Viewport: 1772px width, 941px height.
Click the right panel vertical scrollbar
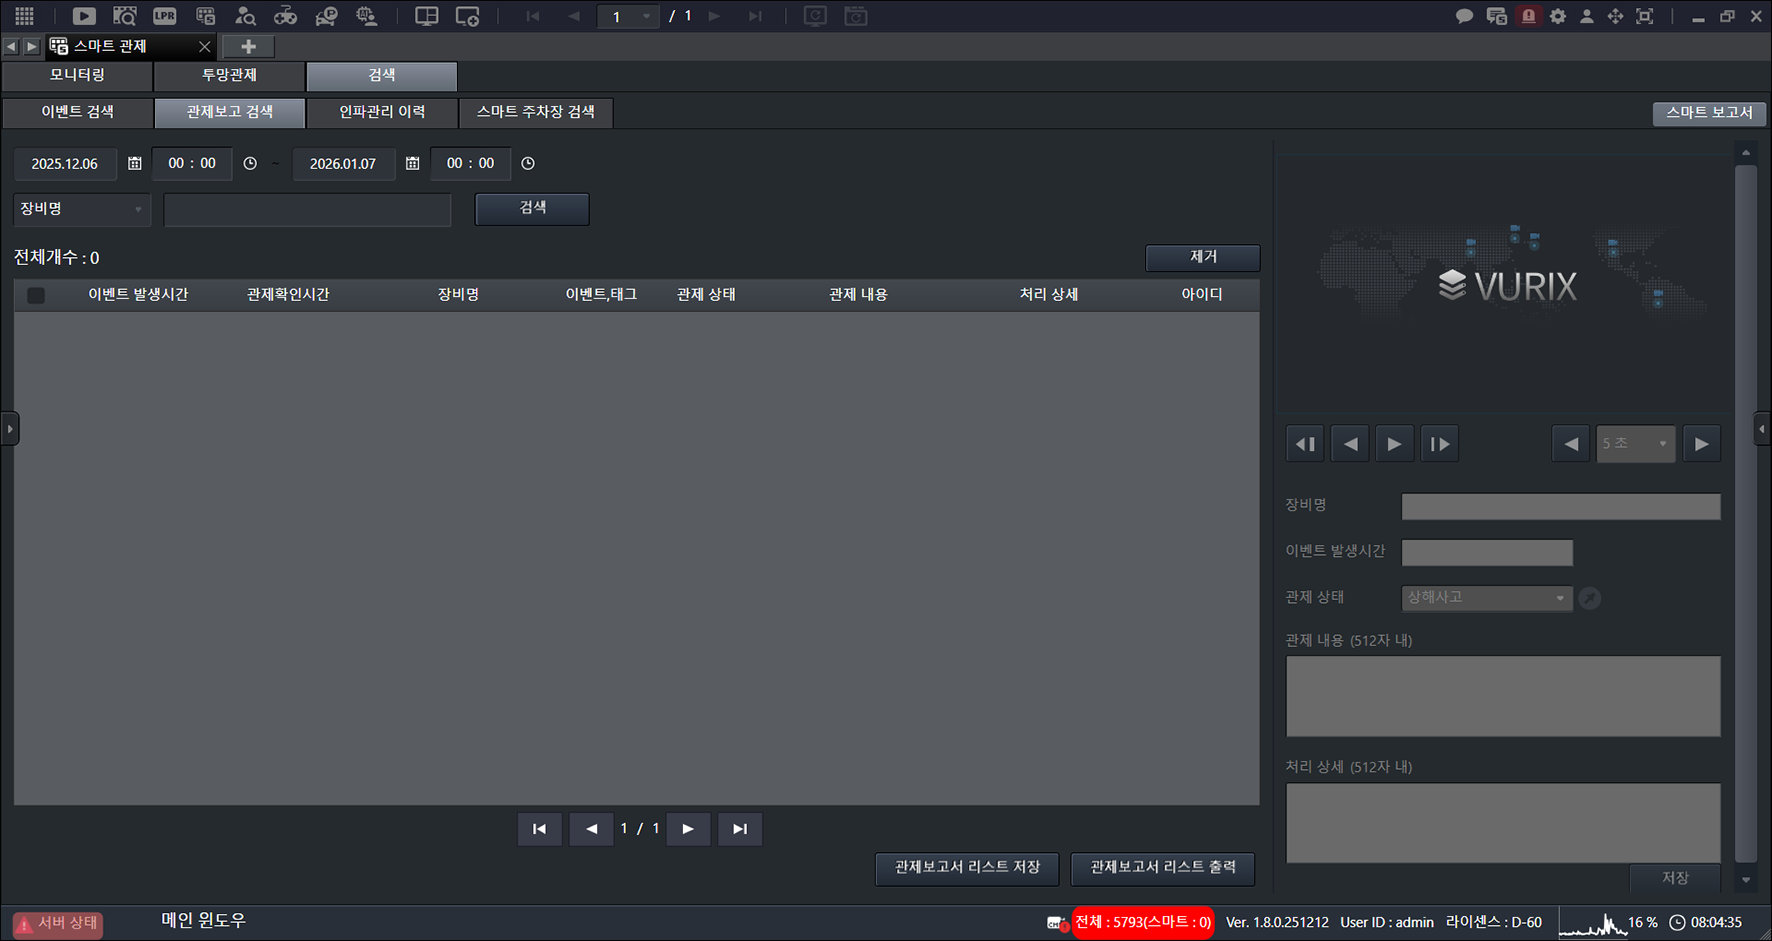point(1746,514)
